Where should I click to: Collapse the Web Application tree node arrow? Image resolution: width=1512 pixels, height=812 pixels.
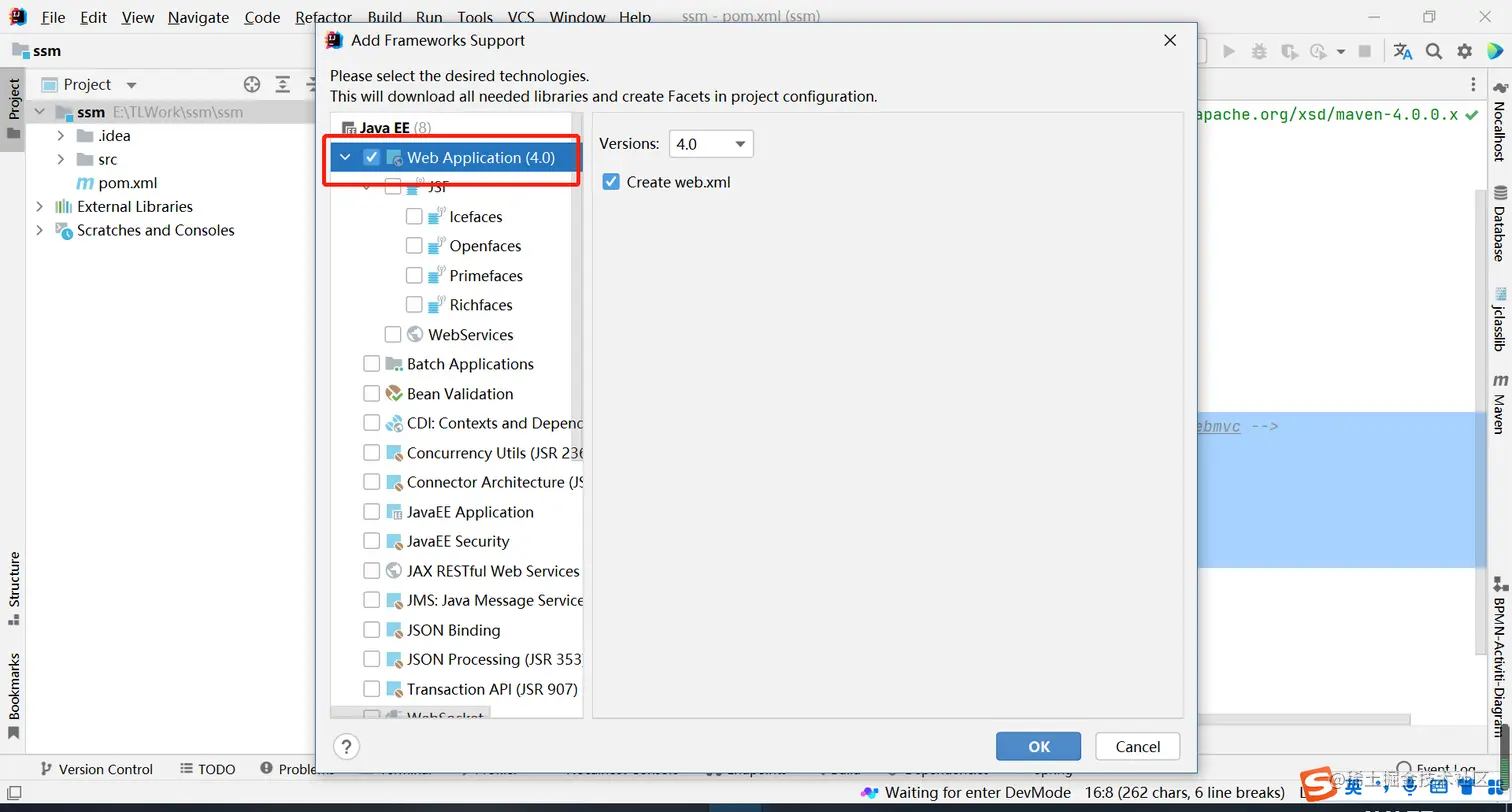pos(346,157)
